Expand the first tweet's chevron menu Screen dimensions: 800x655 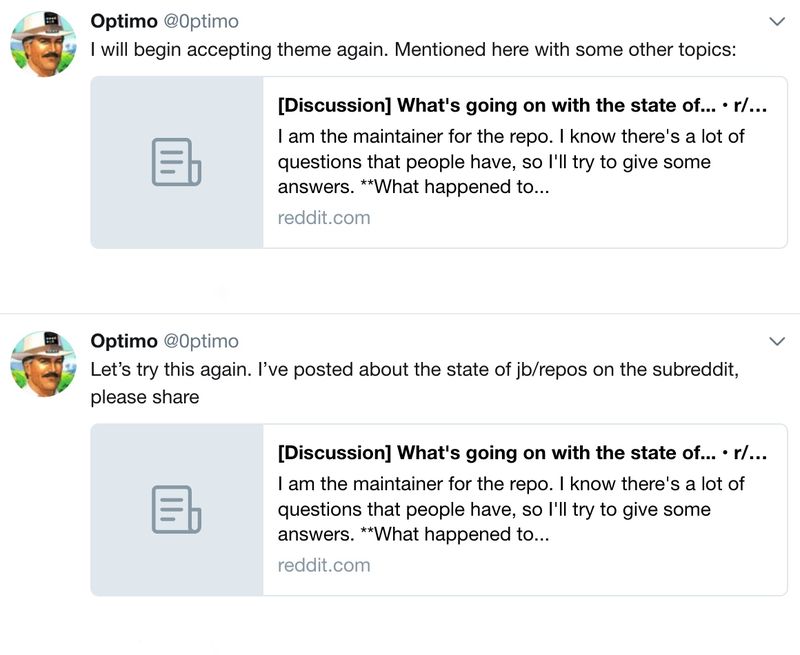777,21
